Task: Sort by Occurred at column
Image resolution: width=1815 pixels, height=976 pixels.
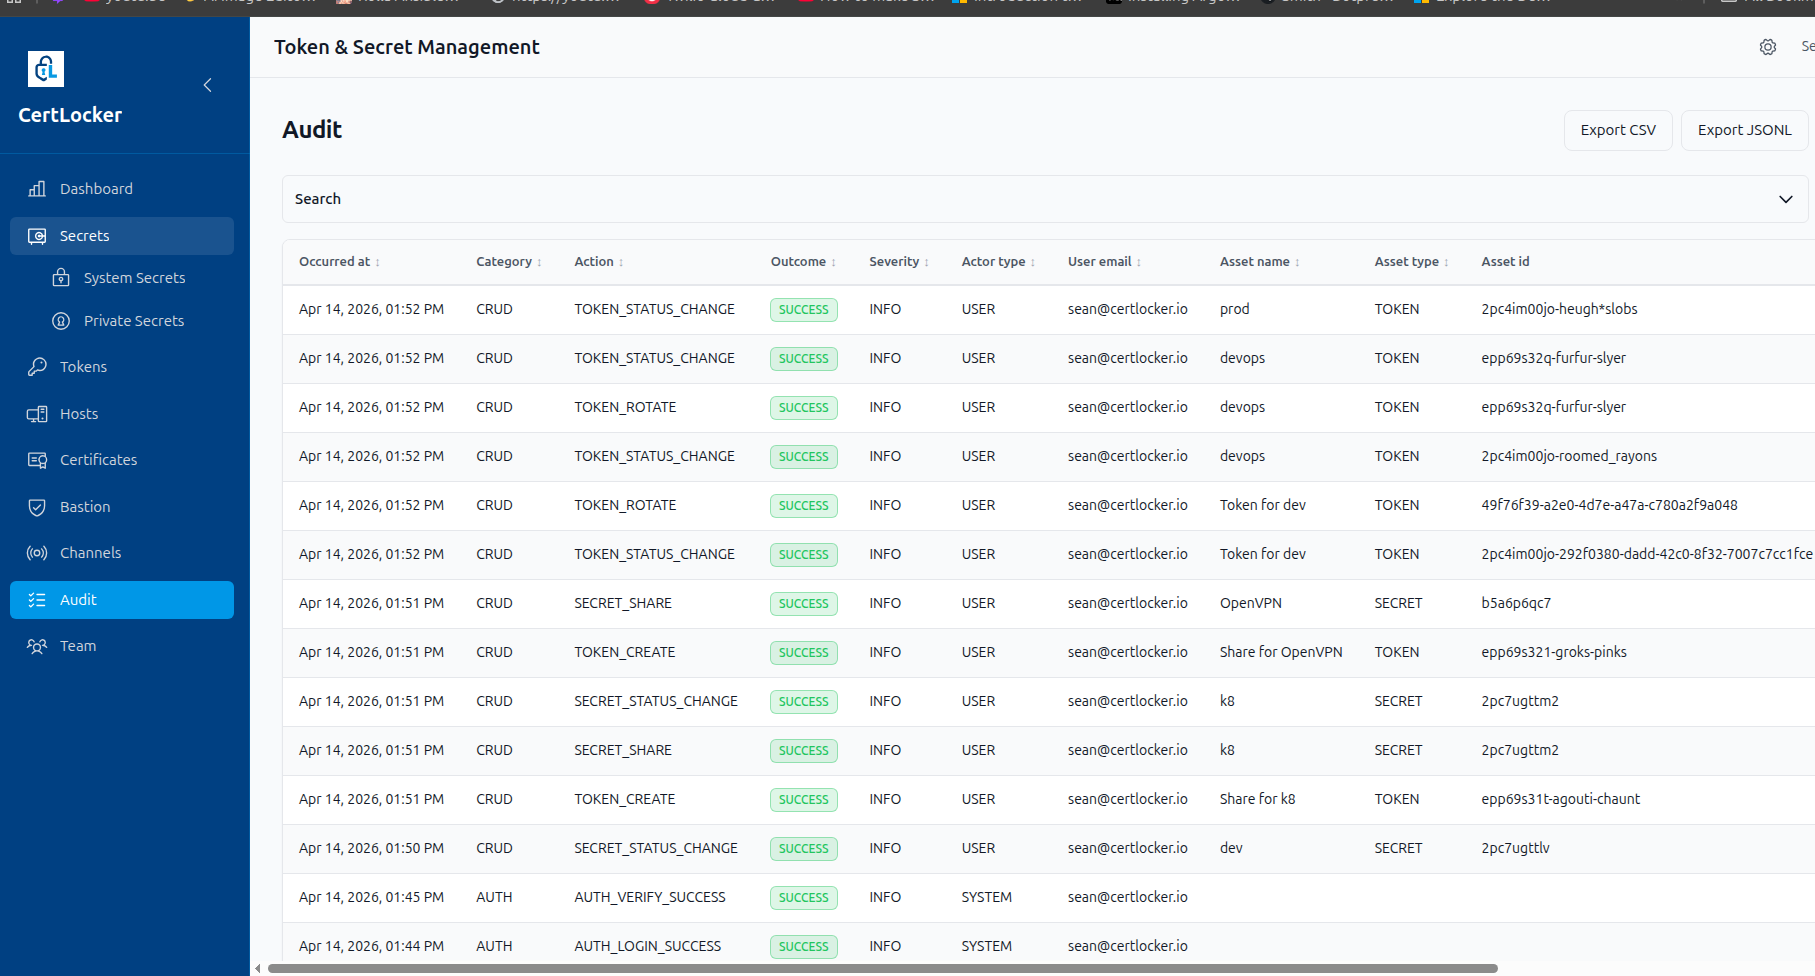Action: 340,262
